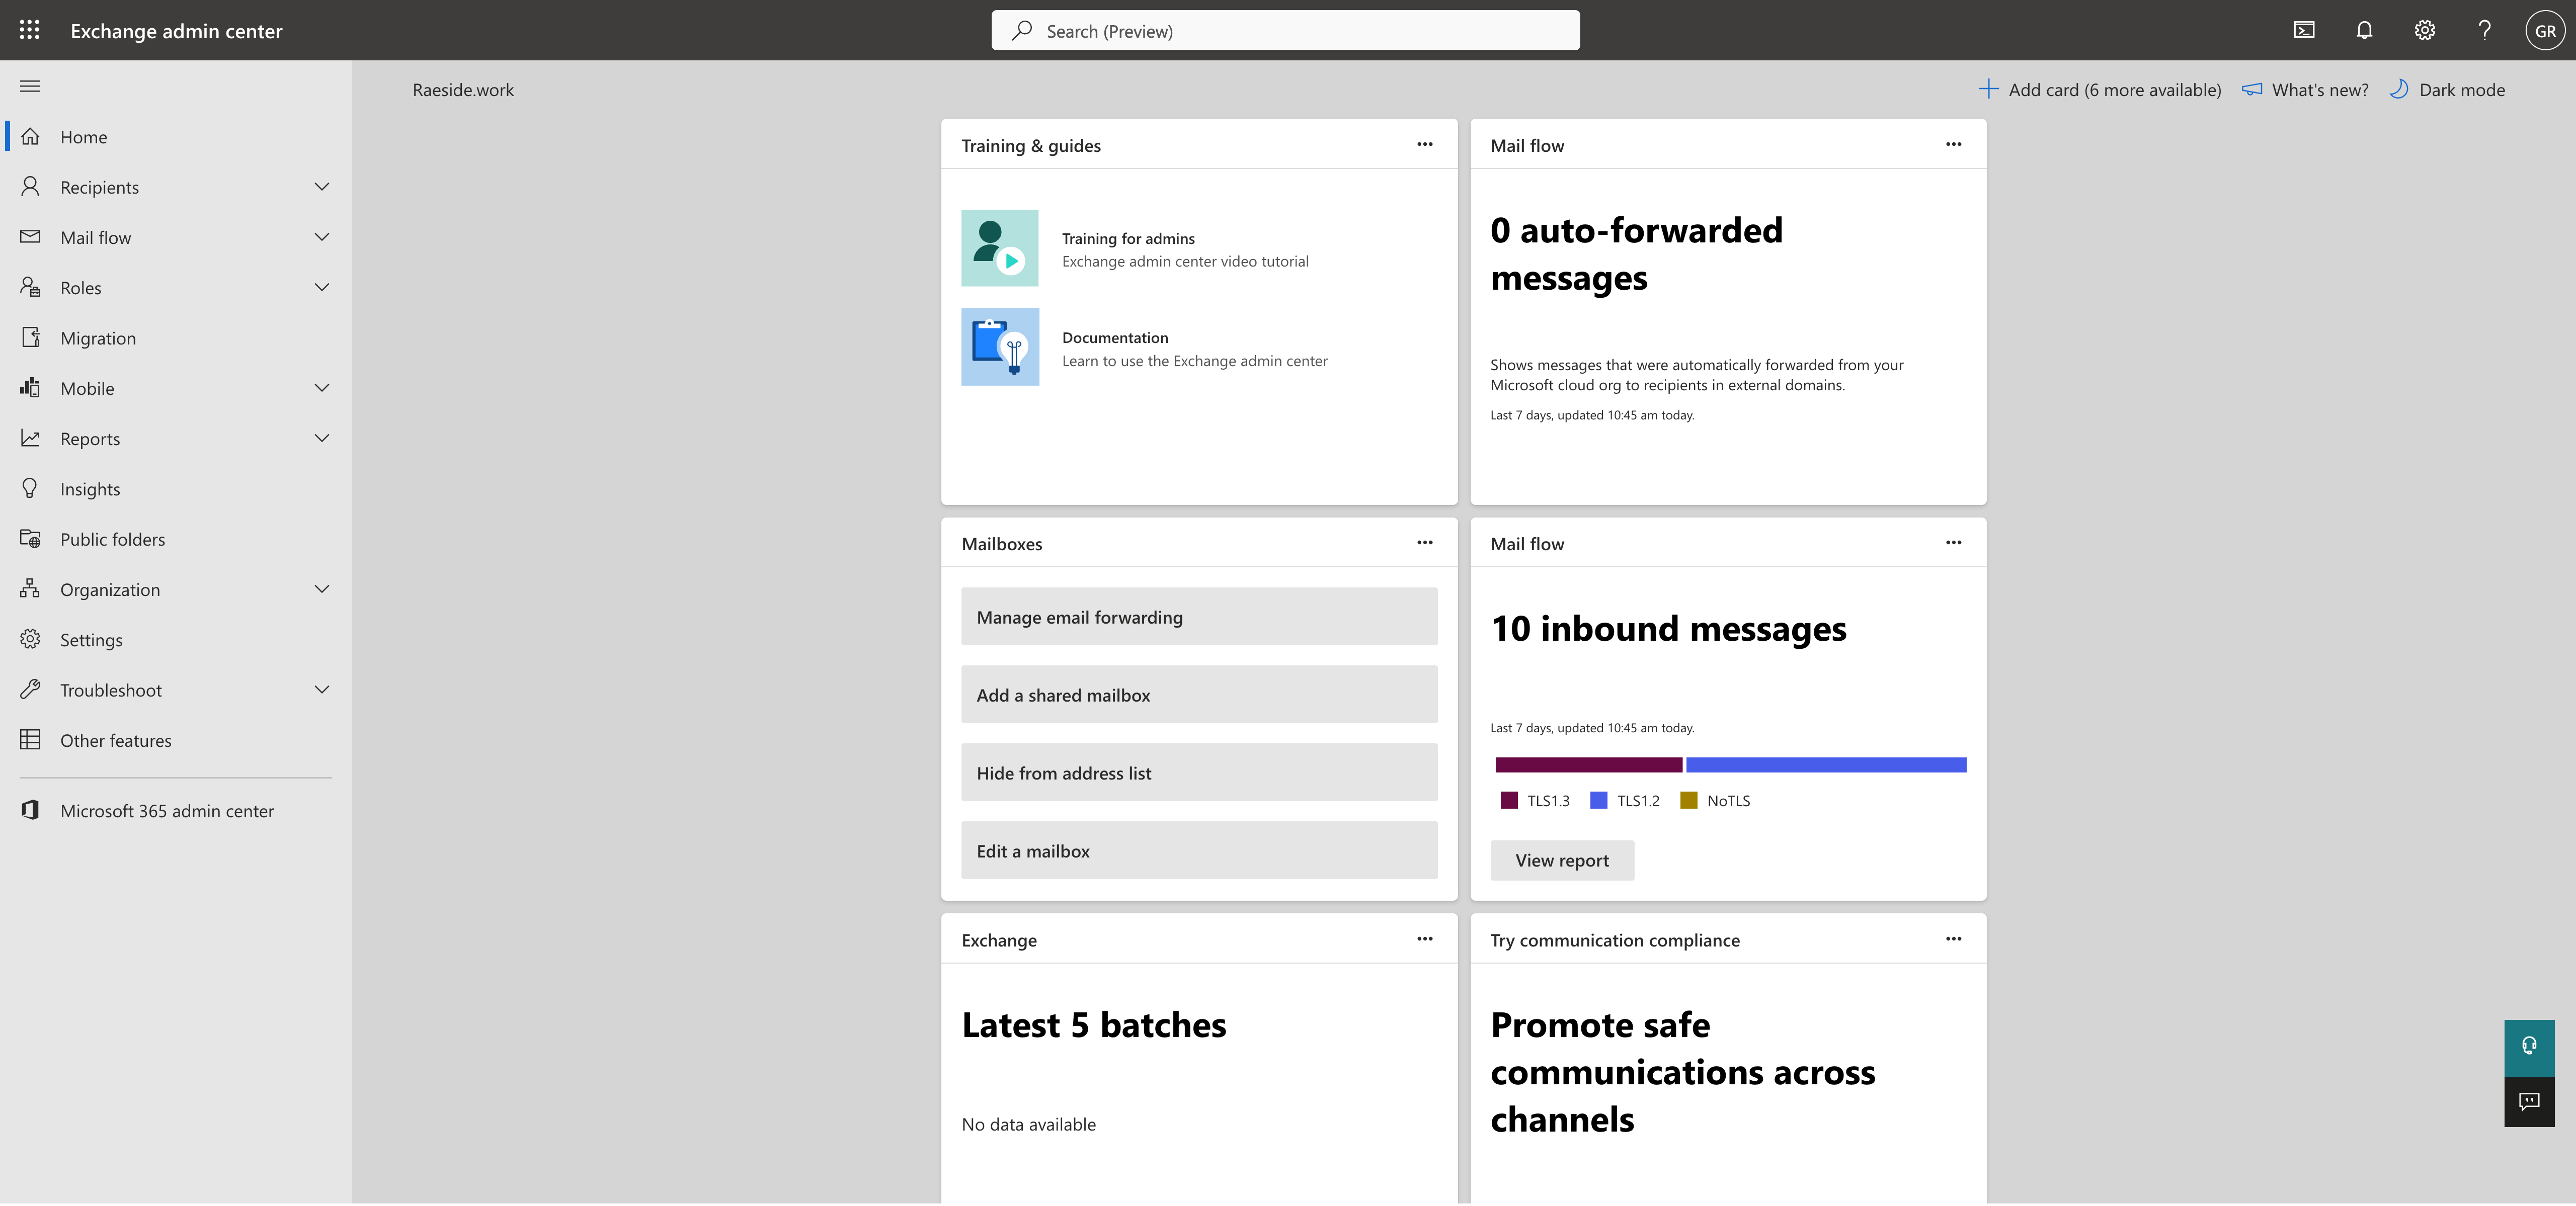
Task: Open more options on Mailboxes card
Action: click(x=1424, y=543)
